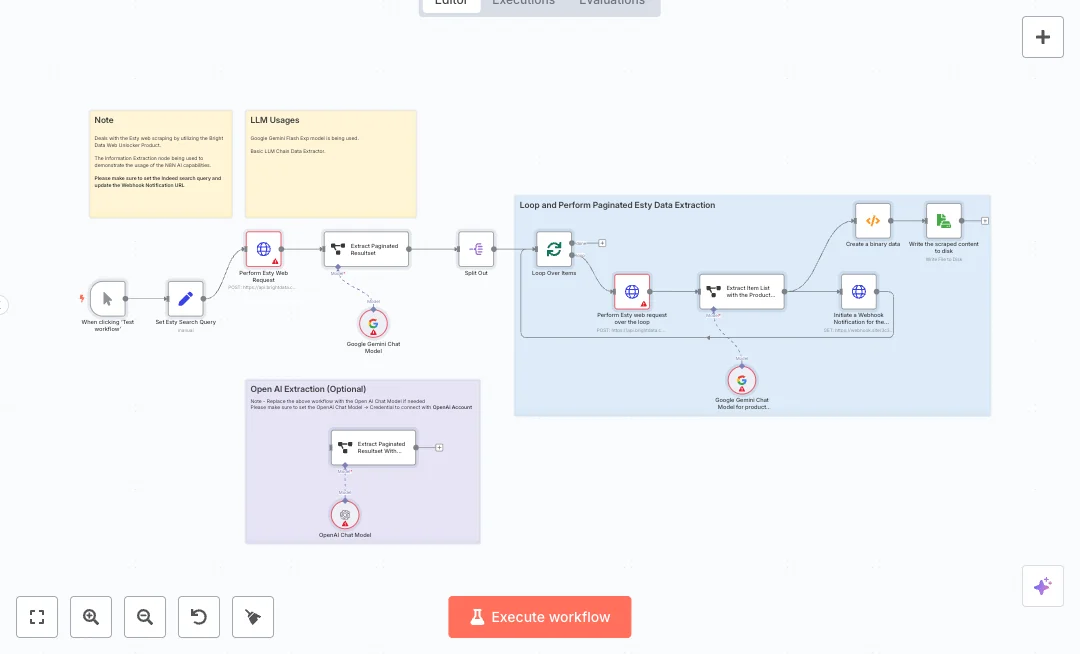Image resolution: width=1080 pixels, height=654 pixels.
Task: Tidy up the workflow with the broom icon
Action: 253,617
